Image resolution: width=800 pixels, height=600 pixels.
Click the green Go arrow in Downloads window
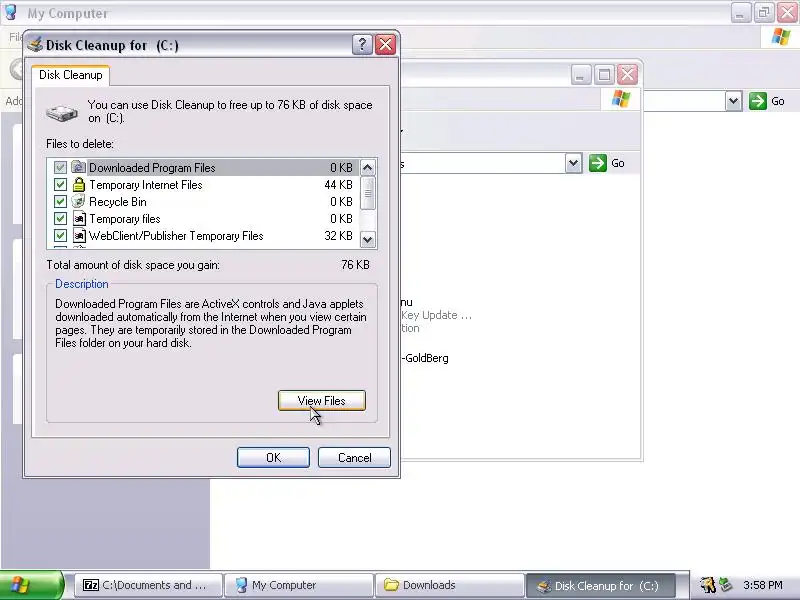(x=597, y=163)
